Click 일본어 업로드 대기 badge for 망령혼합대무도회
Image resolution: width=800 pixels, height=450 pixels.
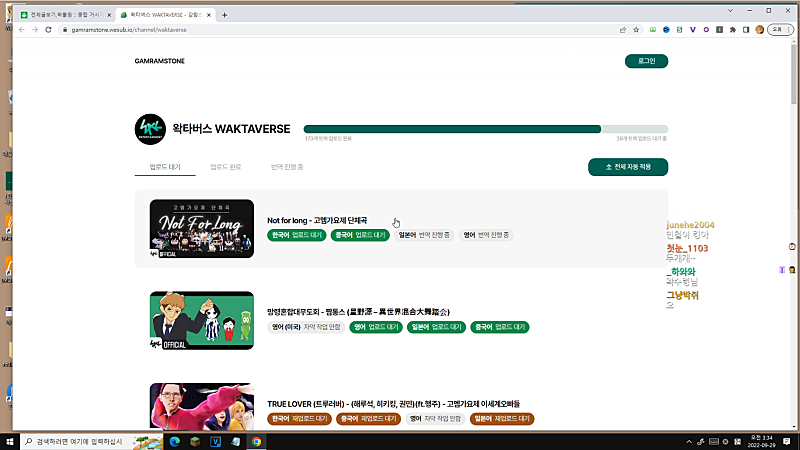point(436,327)
